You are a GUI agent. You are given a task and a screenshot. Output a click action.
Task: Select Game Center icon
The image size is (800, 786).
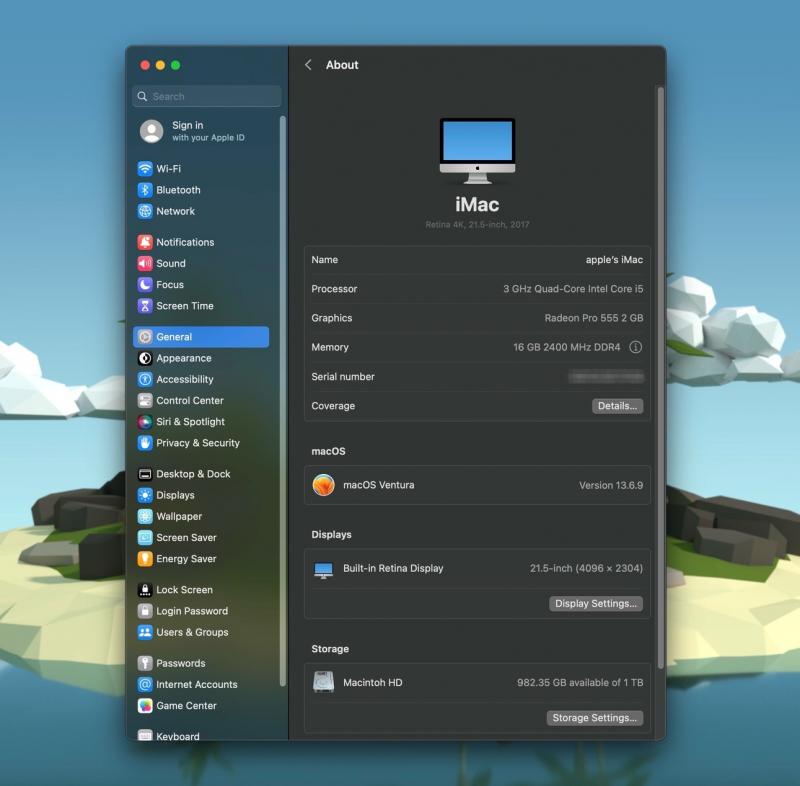point(145,705)
